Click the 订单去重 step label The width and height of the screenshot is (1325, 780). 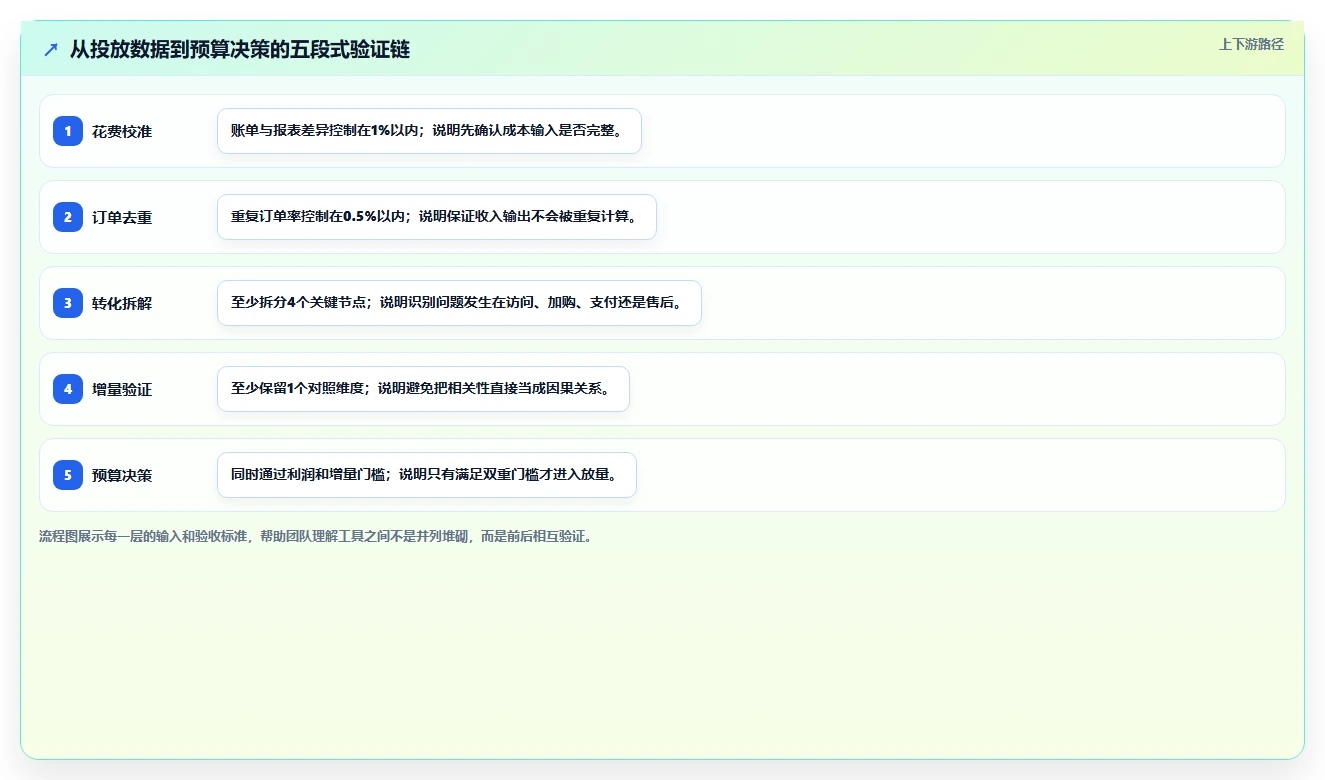(x=122, y=217)
